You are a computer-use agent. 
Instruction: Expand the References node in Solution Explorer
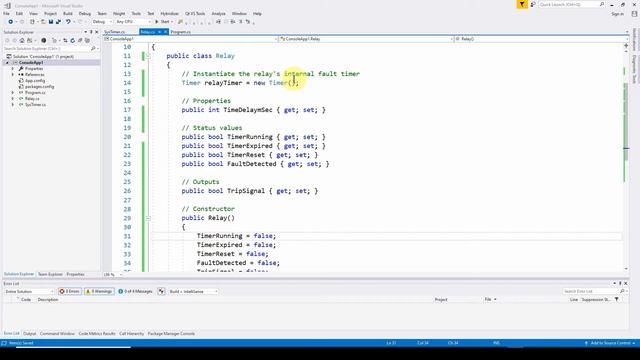coord(13,75)
